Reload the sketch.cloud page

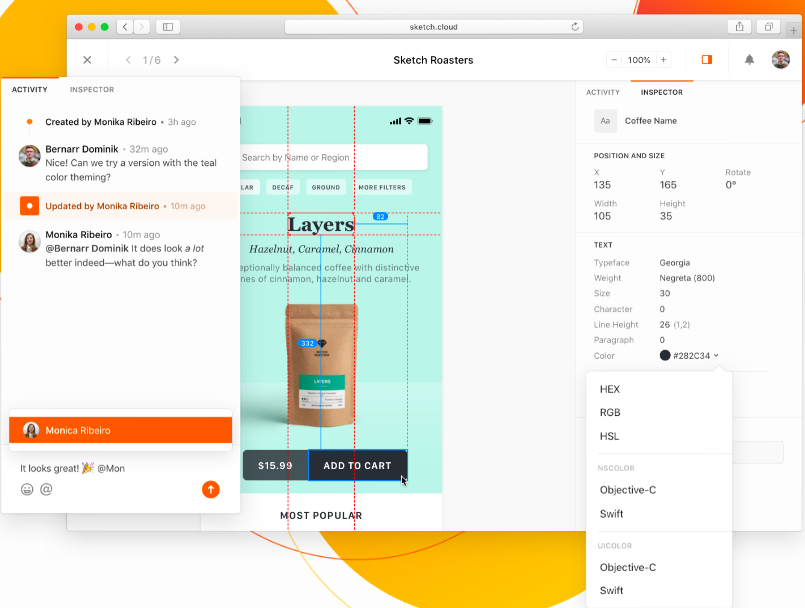click(x=574, y=27)
